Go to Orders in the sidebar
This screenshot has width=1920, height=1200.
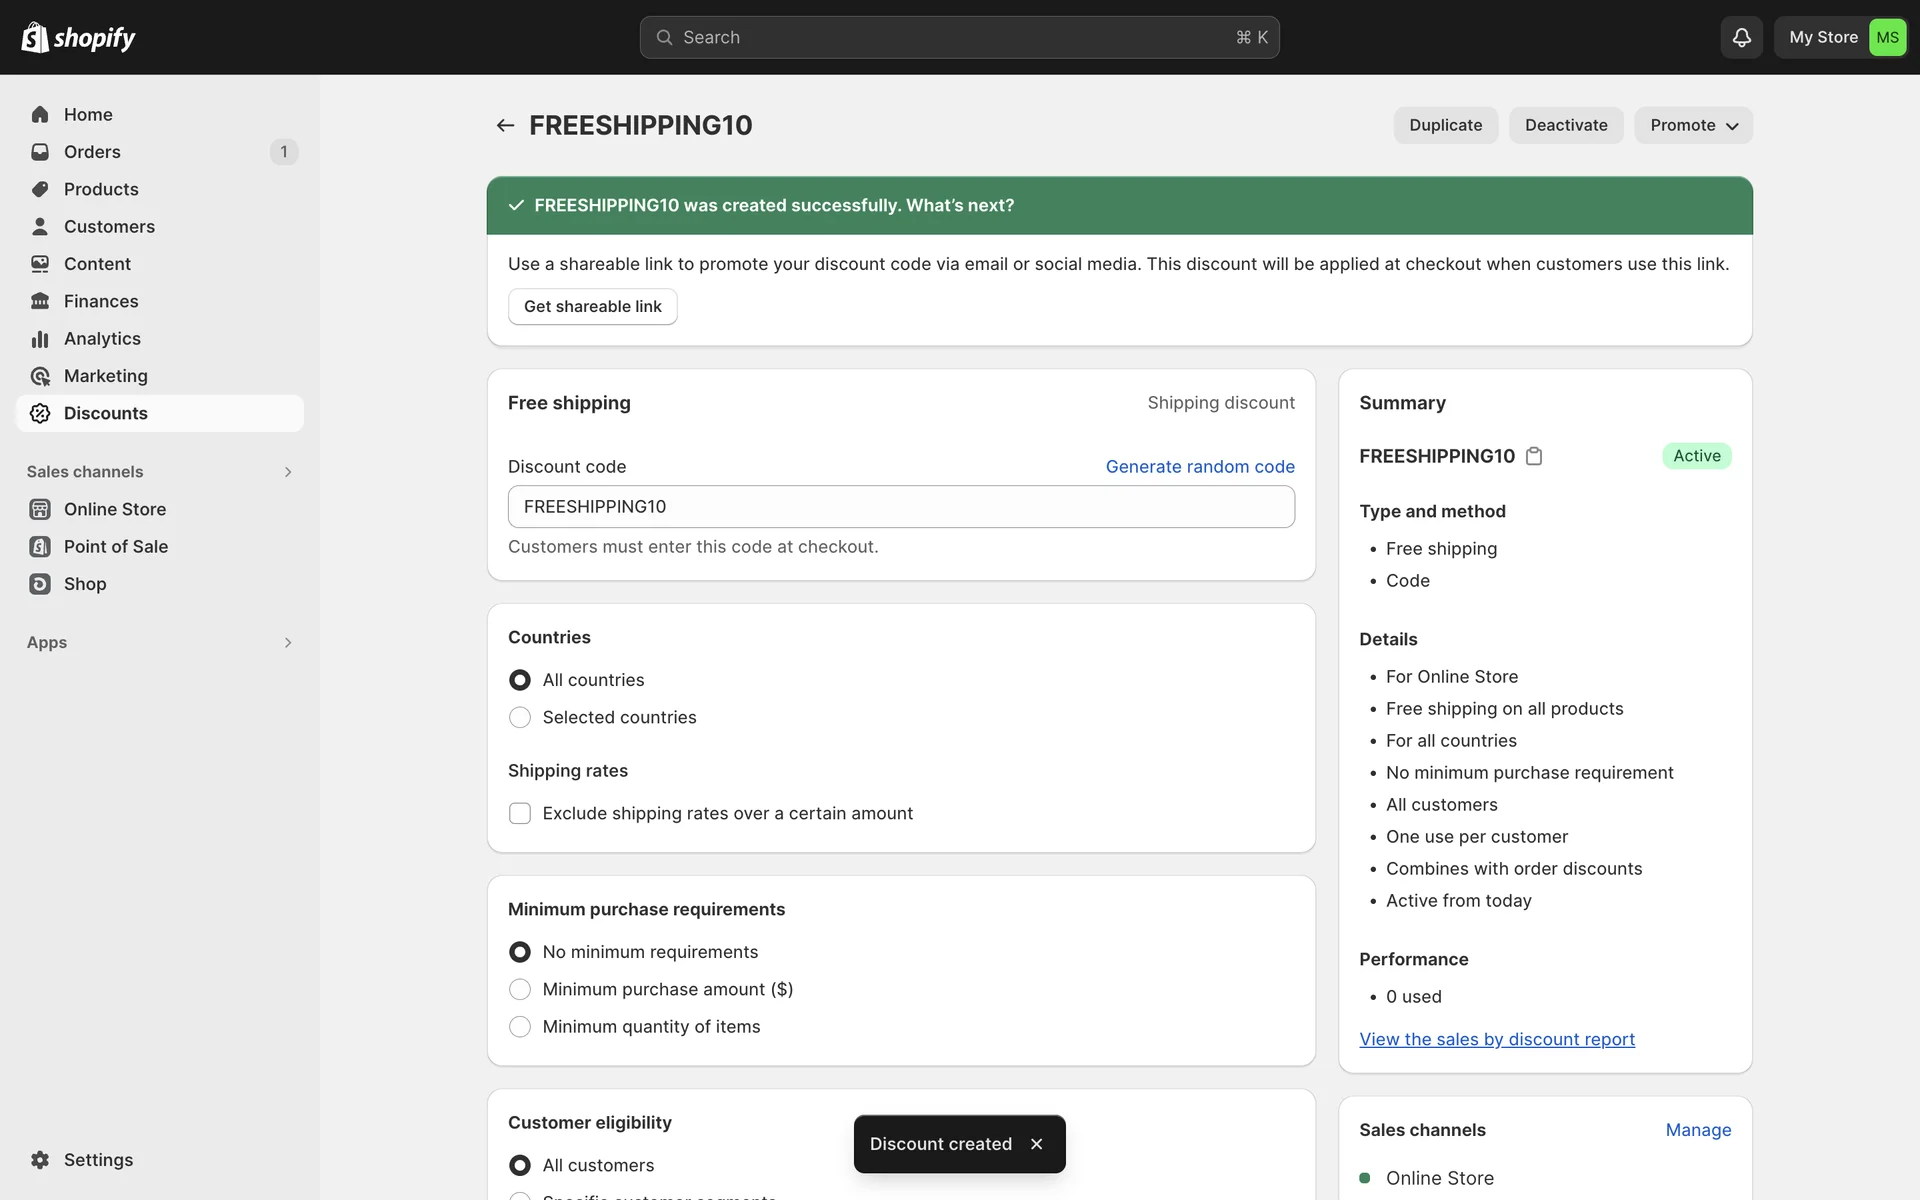coord(92,152)
